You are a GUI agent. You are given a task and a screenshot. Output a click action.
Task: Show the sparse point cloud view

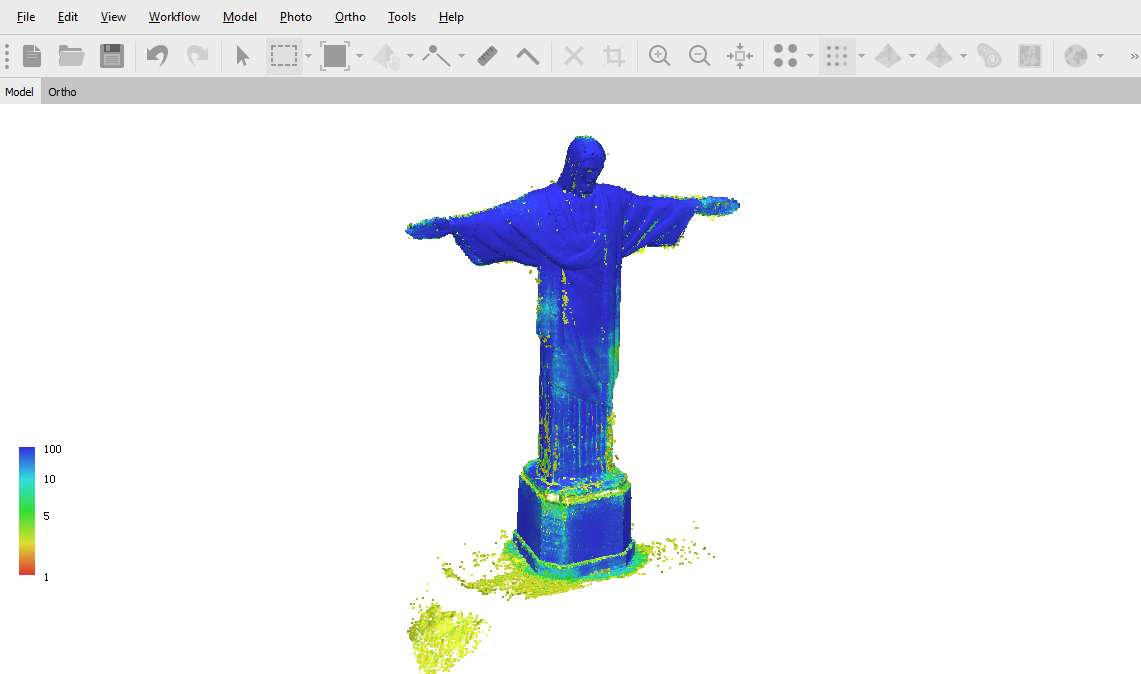786,56
